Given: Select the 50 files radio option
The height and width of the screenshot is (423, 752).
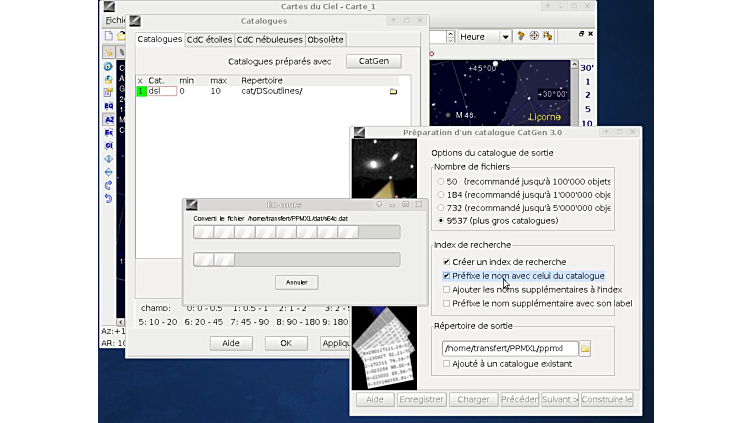Looking at the screenshot, I should (x=441, y=181).
